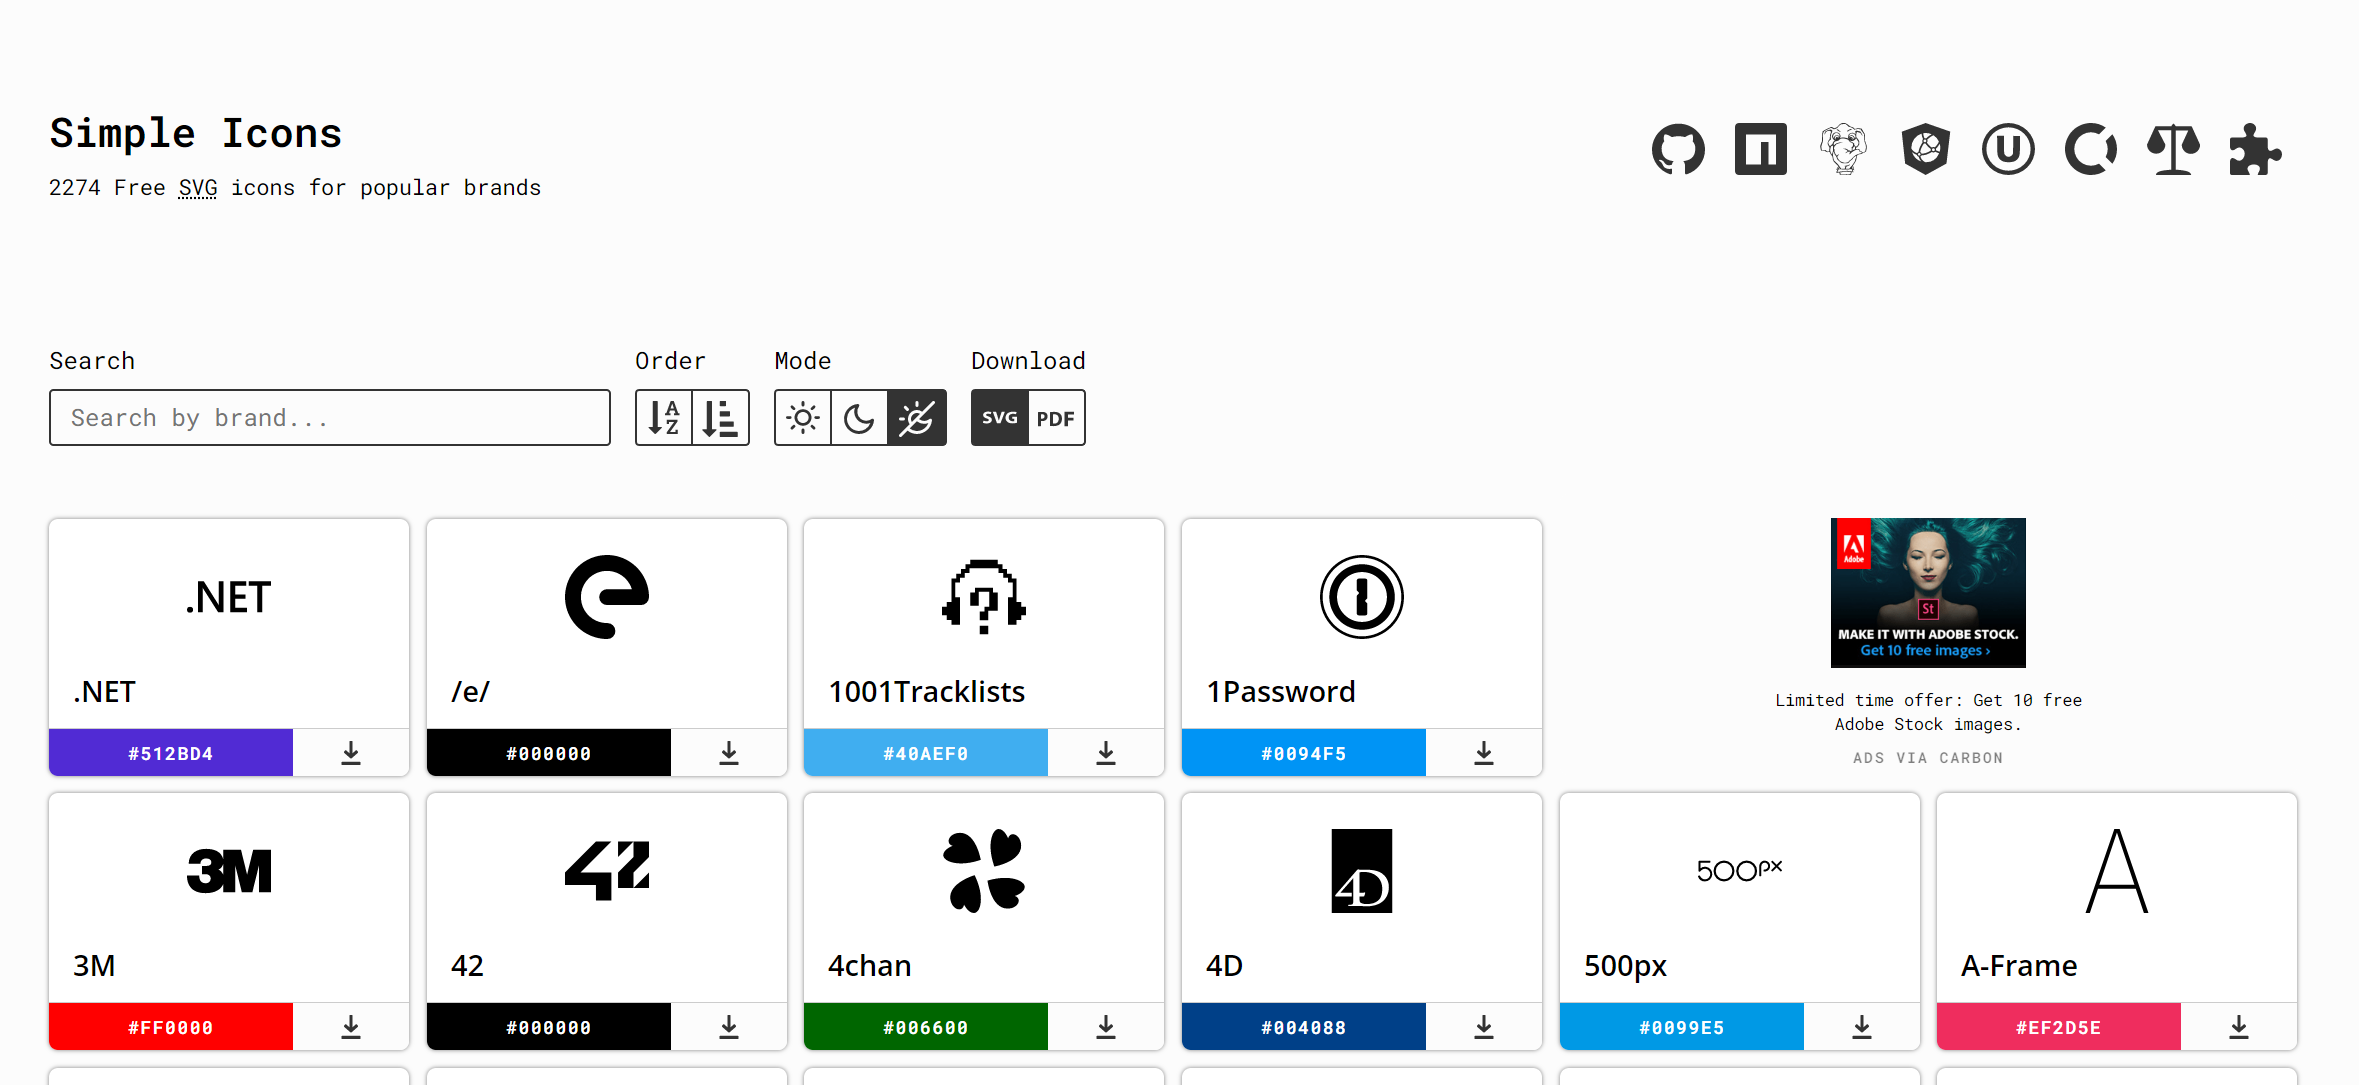Click the Packagist elephant icon
The image size is (2359, 1085).
pyautogui.click(x=1843, y=150)
